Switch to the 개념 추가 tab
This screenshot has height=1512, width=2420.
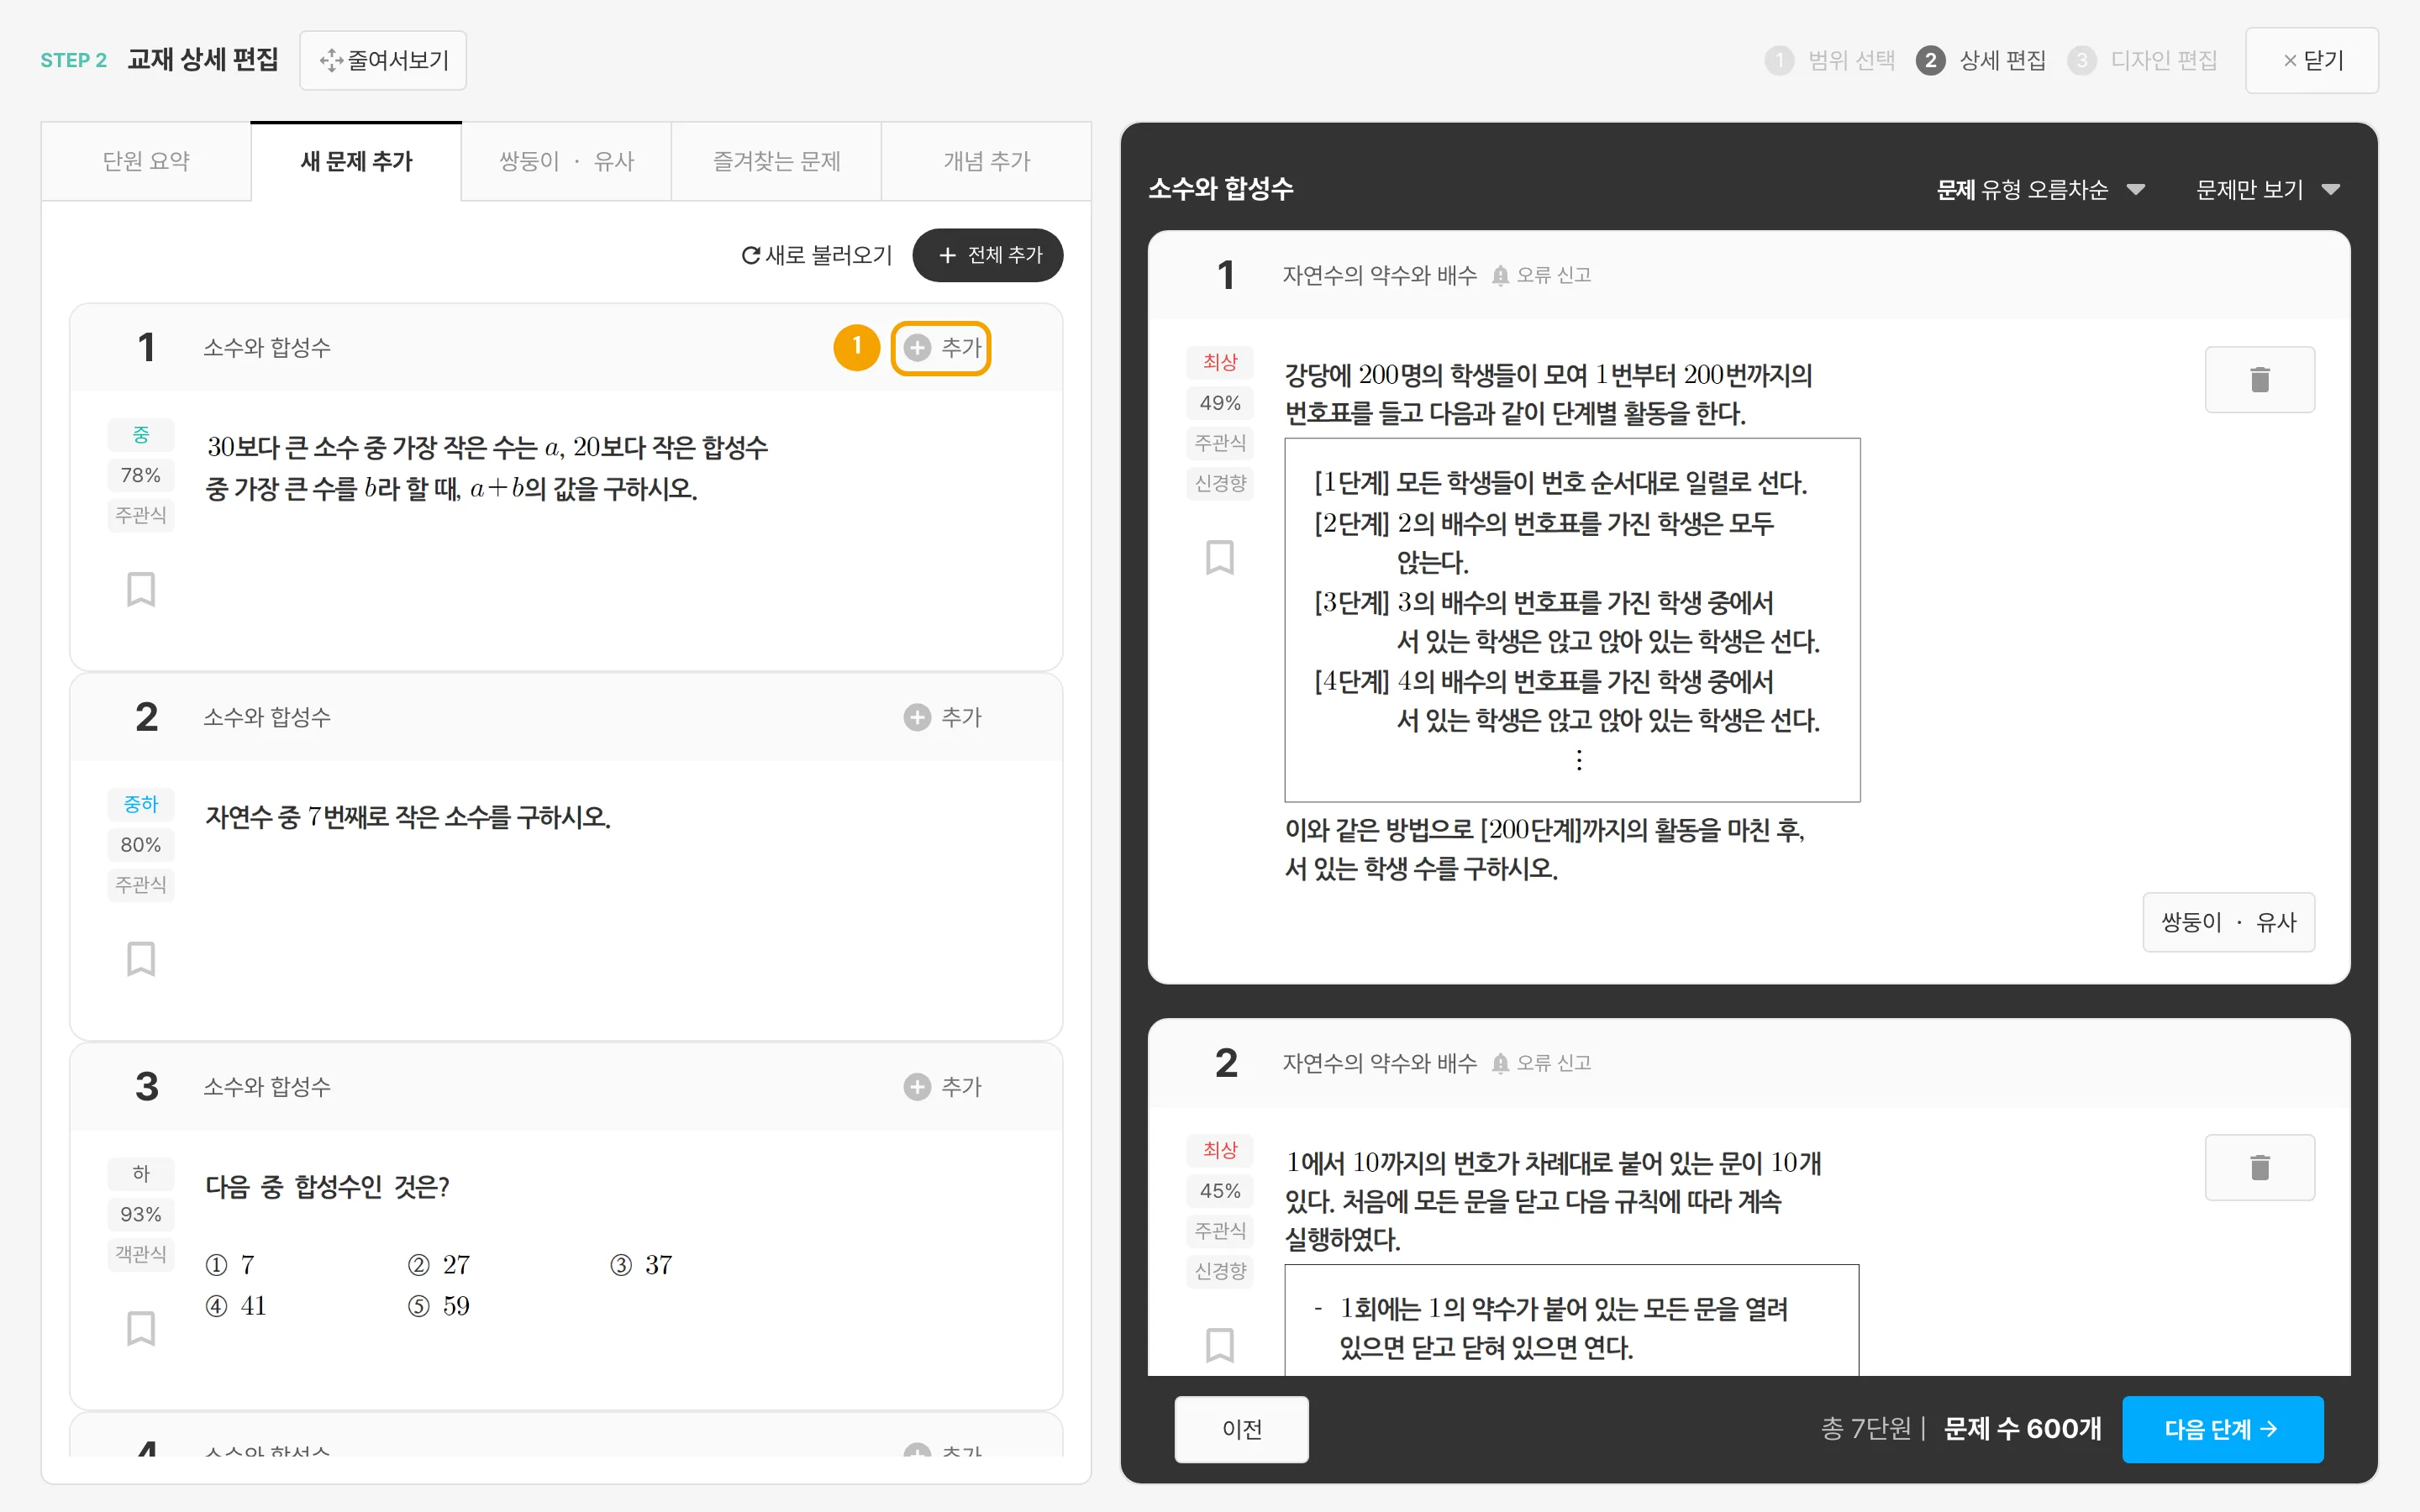[986, 161]
